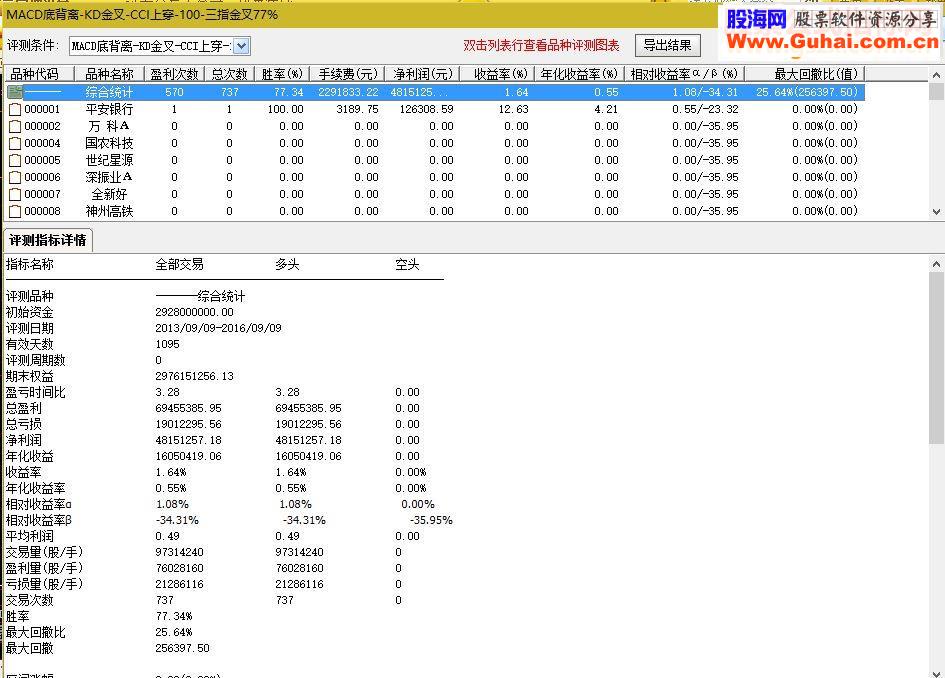Select the 评测指标详情 tab
Screen dimensions: 945x678
click(48, 240)
